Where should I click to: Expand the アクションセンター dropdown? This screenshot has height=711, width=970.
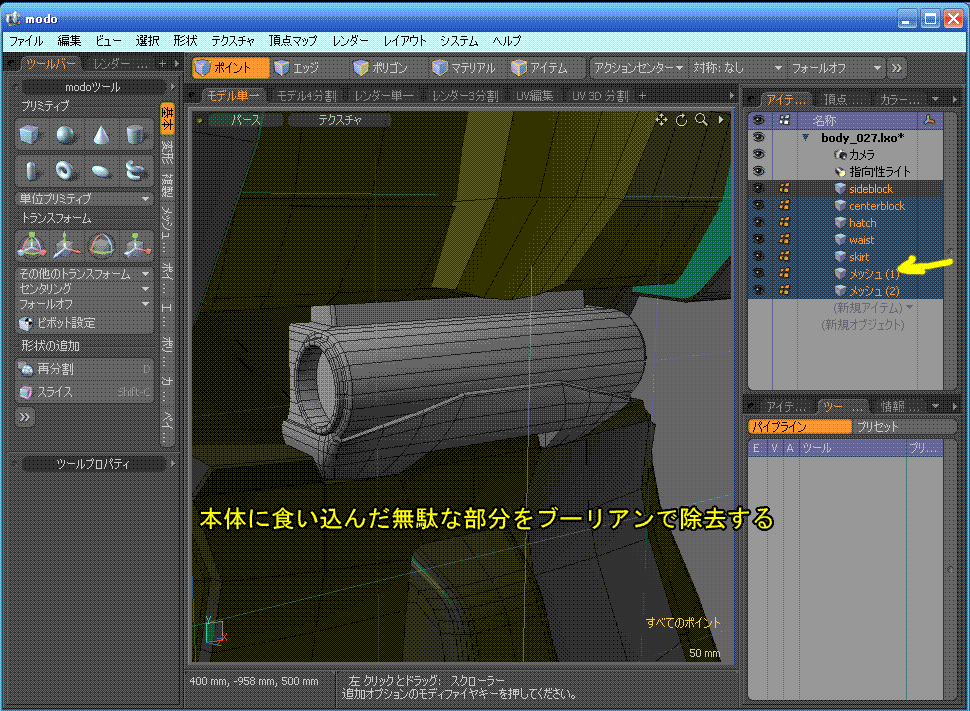pyautogui.click(x=637, y=68)
